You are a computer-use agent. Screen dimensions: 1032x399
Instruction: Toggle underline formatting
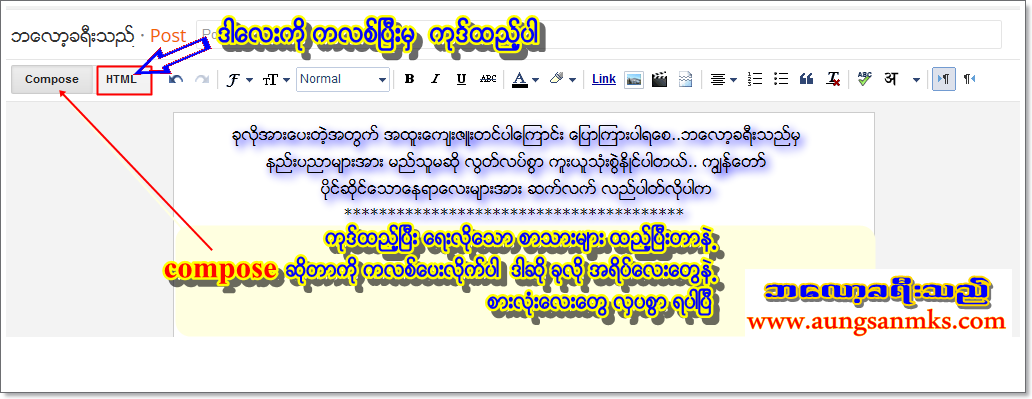click(461, 79)
